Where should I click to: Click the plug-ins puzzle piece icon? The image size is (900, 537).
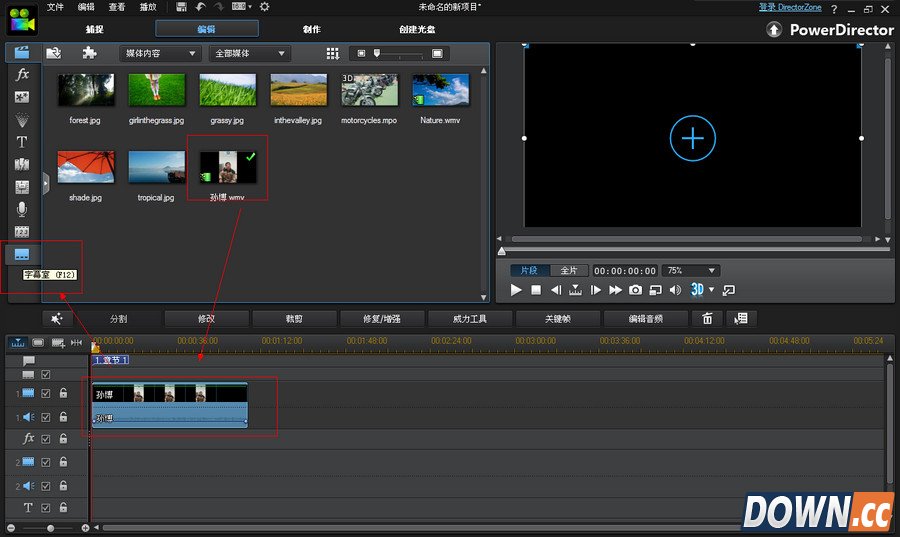89,53
